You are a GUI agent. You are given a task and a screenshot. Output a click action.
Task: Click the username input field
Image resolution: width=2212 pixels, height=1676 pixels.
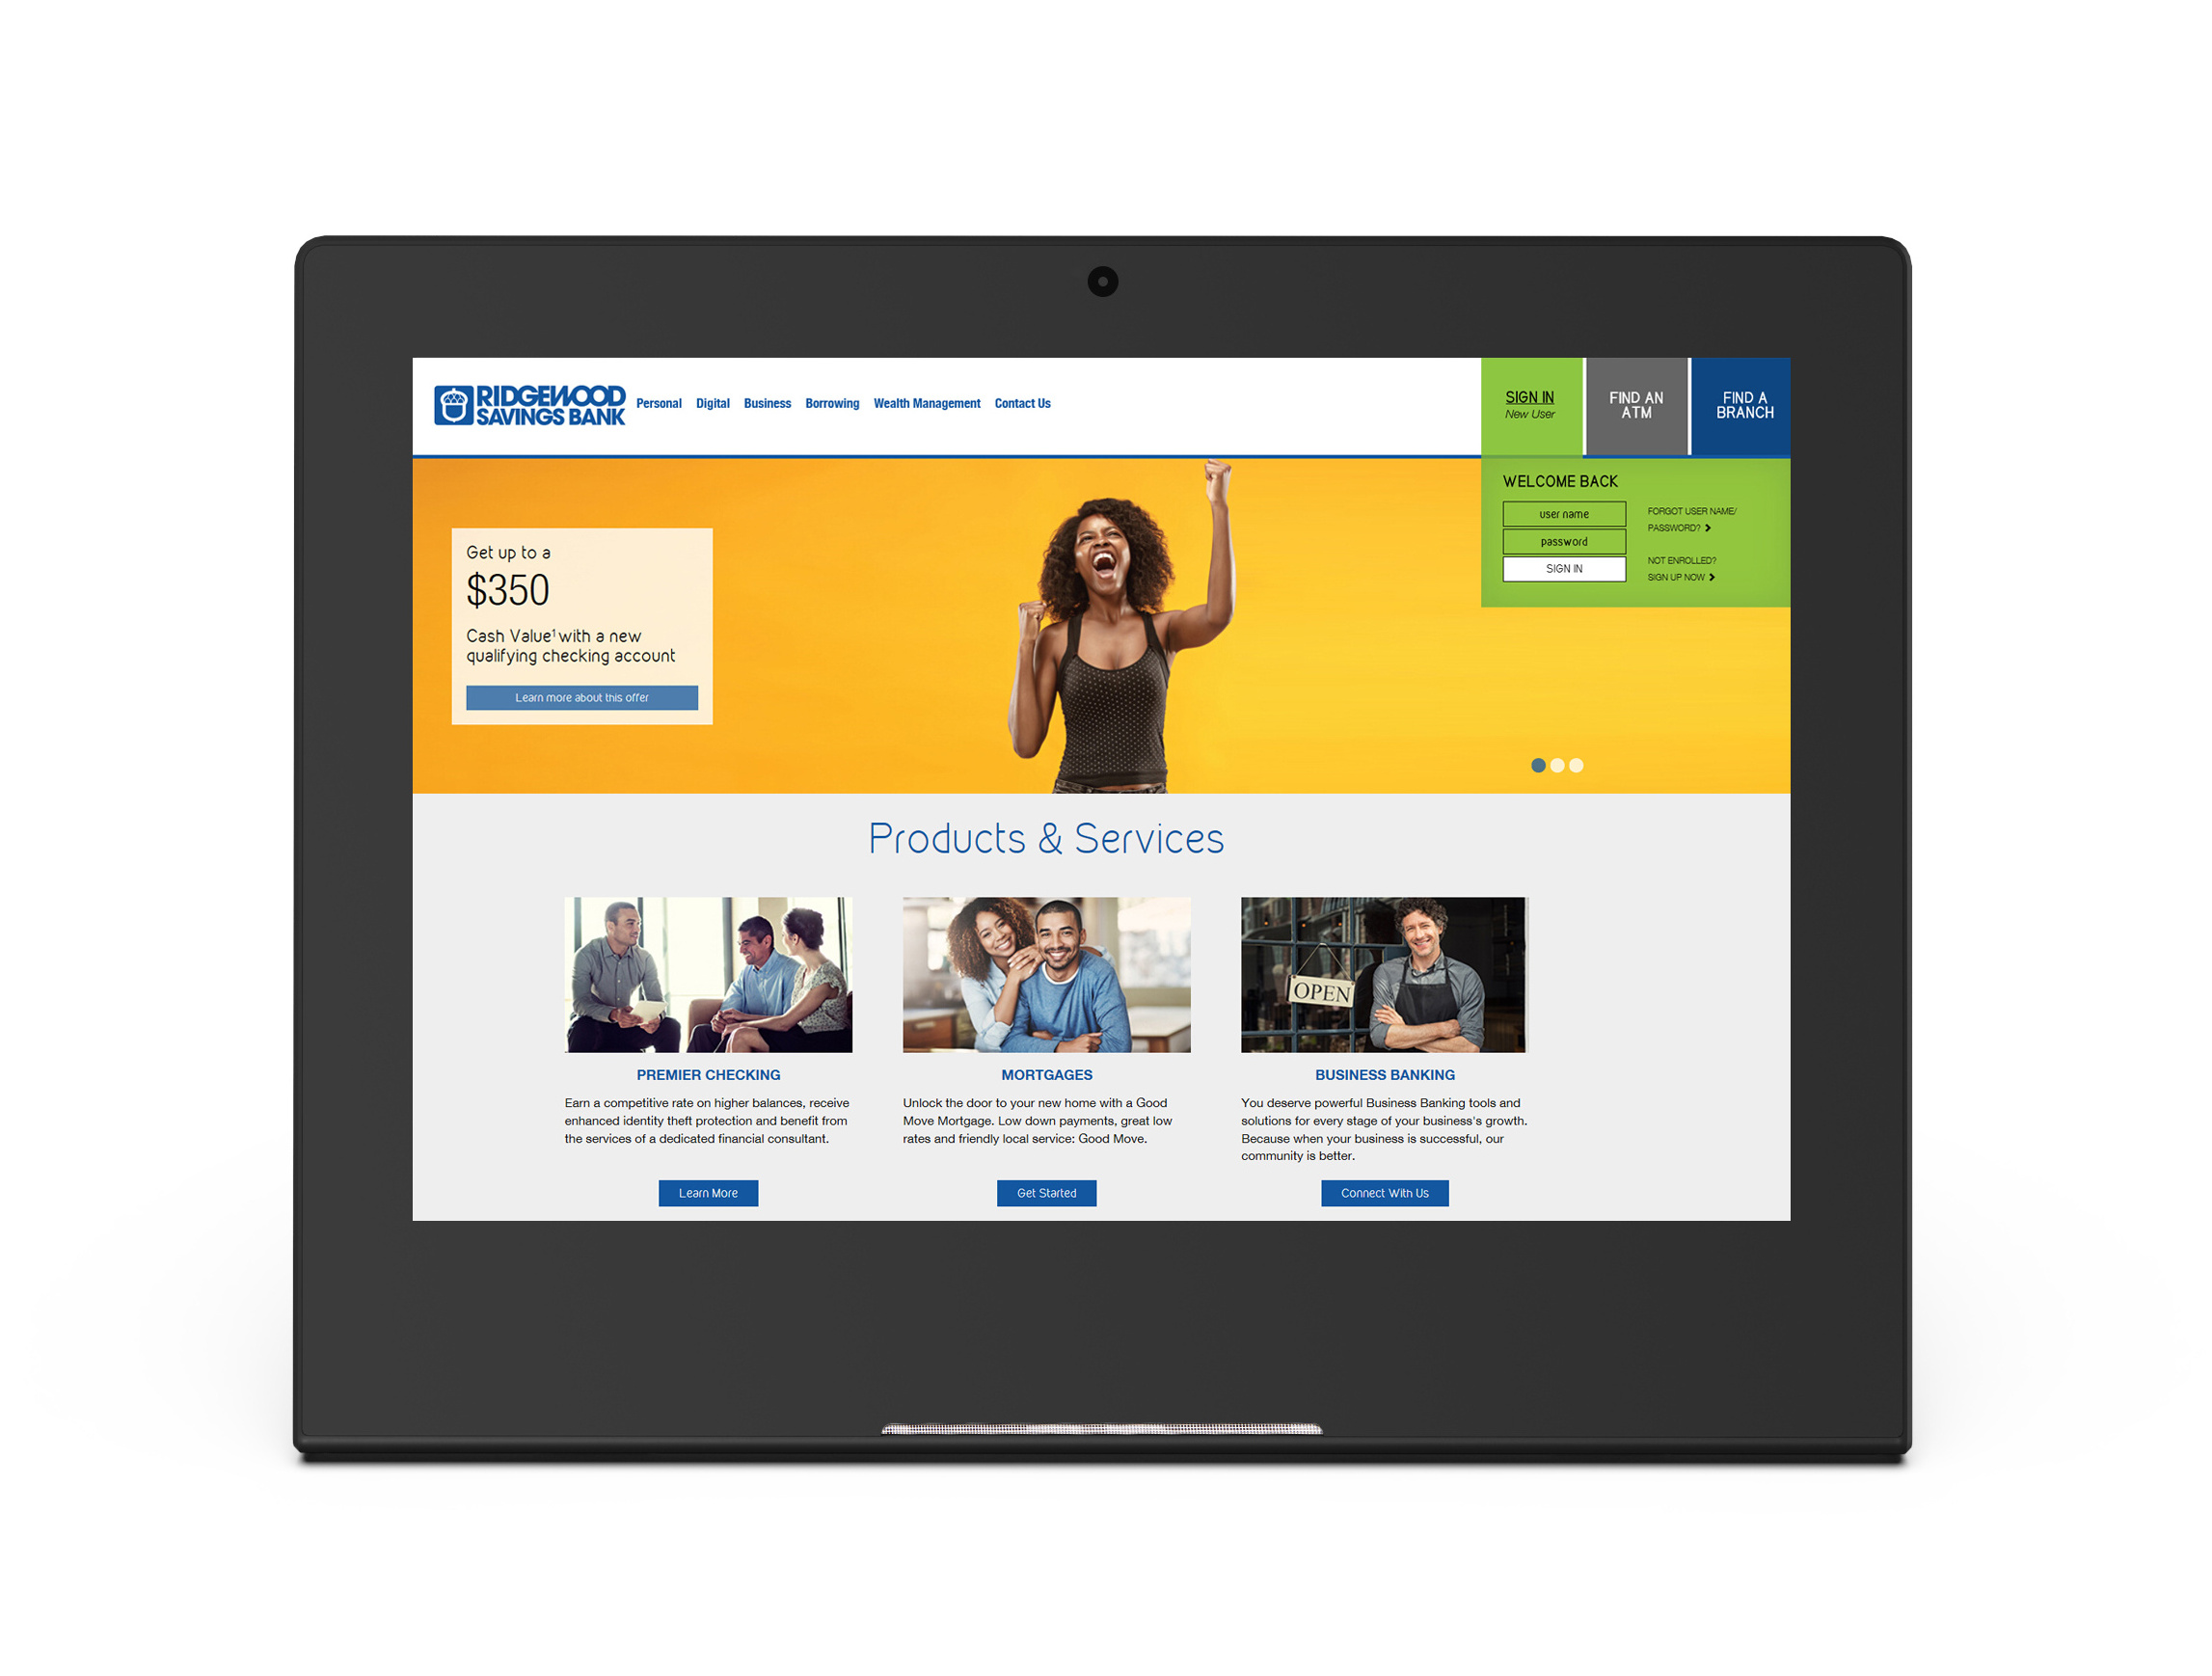point(1559,514)
